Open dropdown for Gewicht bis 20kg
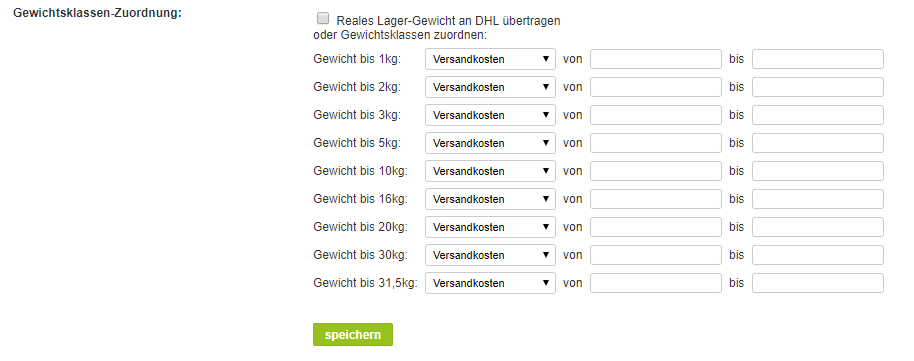Image resolution: width=914 pixels, height=361 pixels. (x=490, y=227)
